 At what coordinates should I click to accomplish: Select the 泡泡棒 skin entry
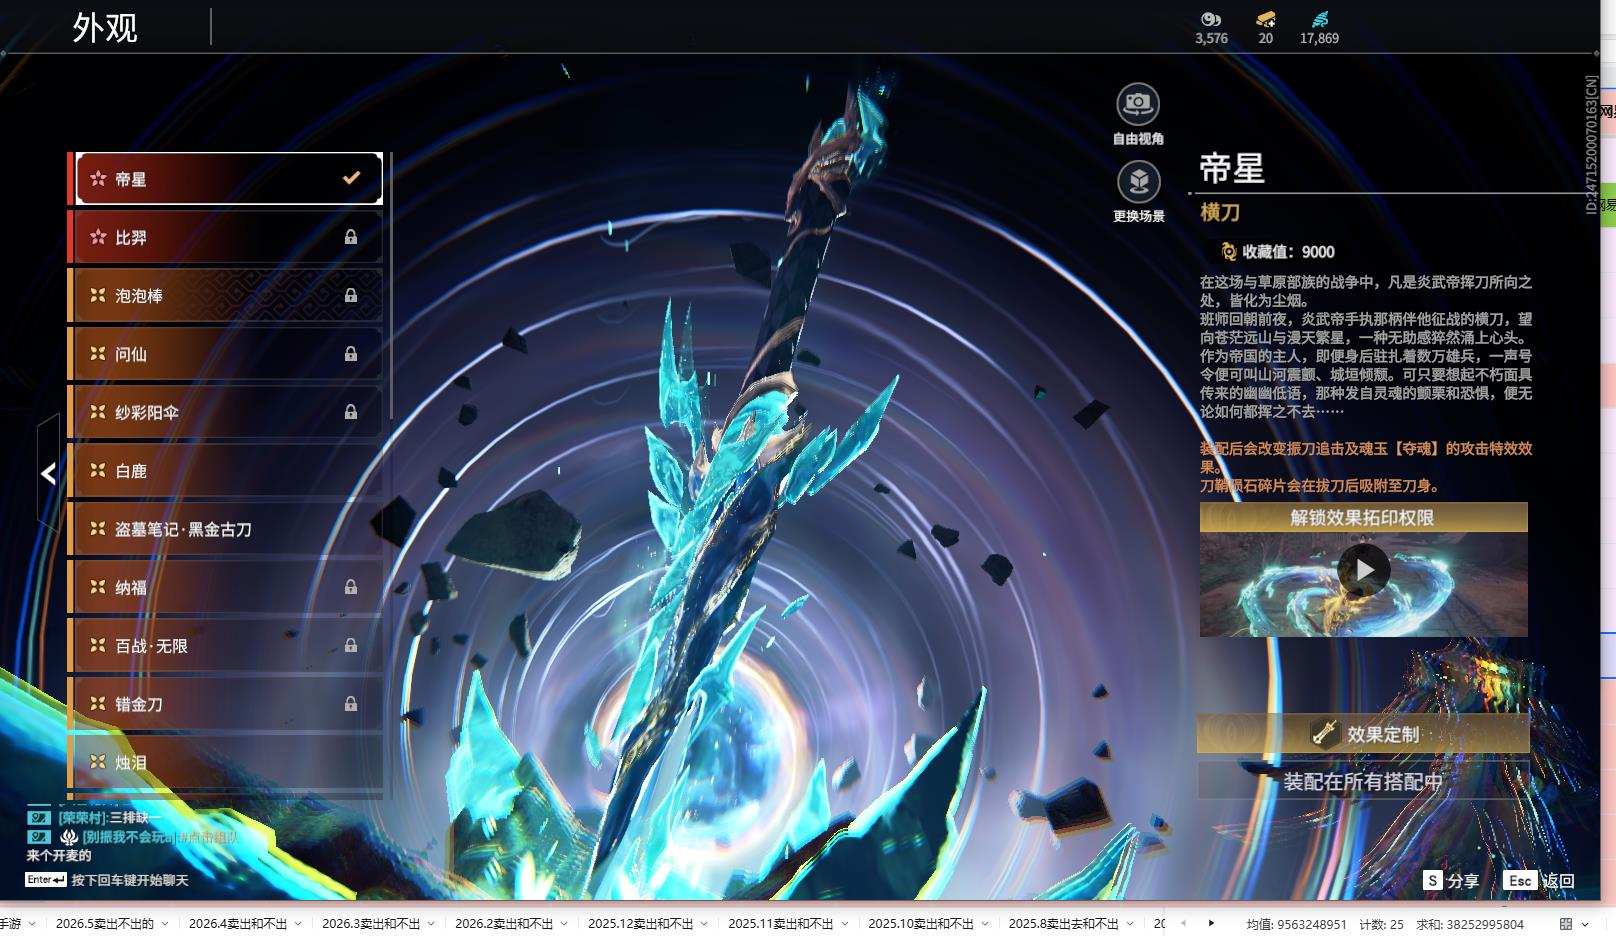point(227,295)
